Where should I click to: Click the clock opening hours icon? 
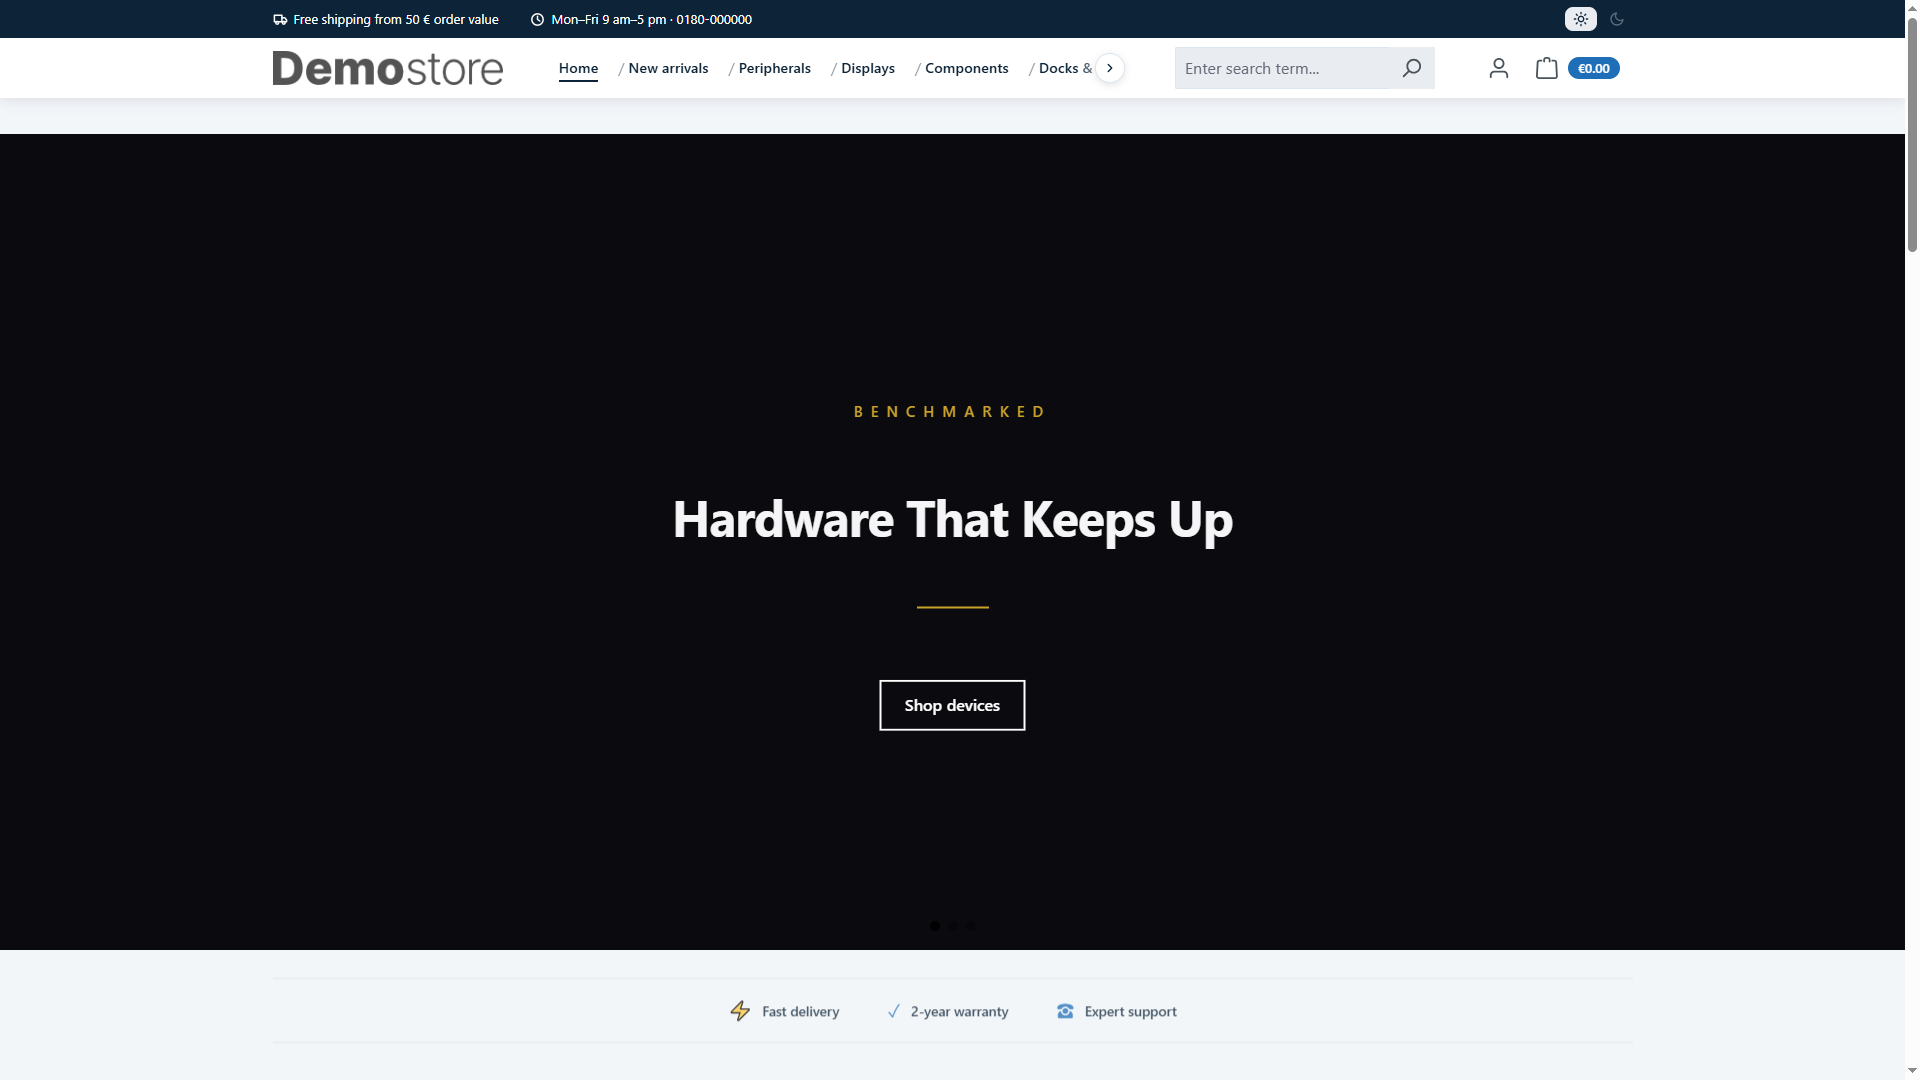tap(537, 19)
